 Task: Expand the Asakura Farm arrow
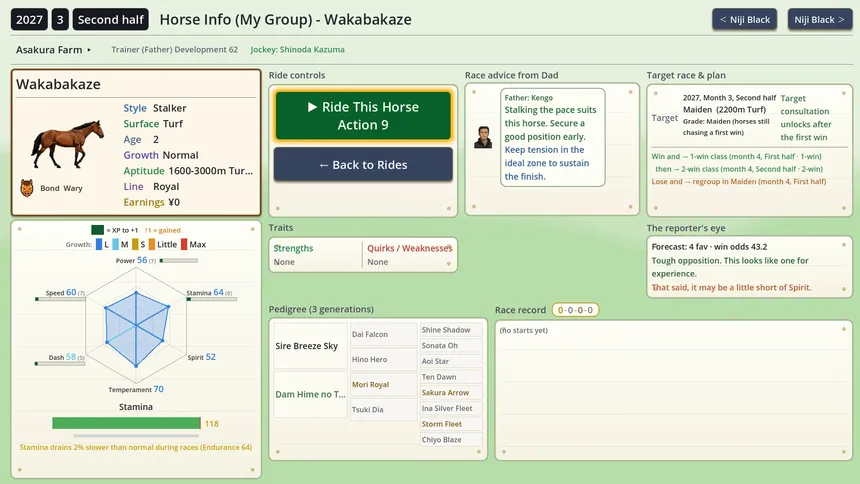point(89,50)
